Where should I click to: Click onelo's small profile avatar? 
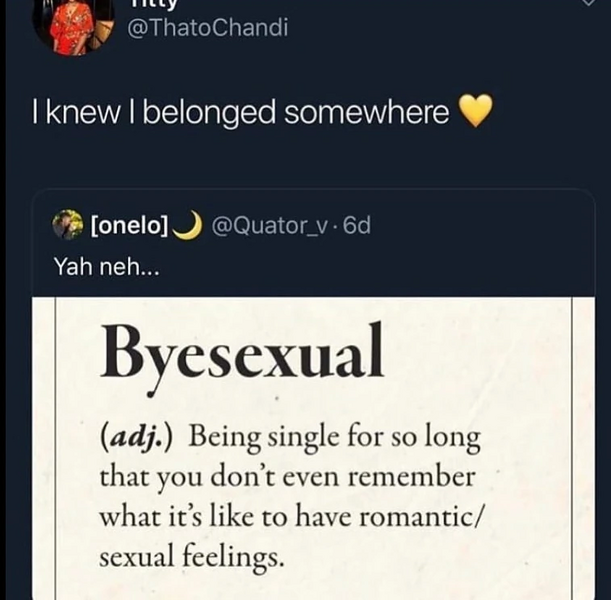67,225
